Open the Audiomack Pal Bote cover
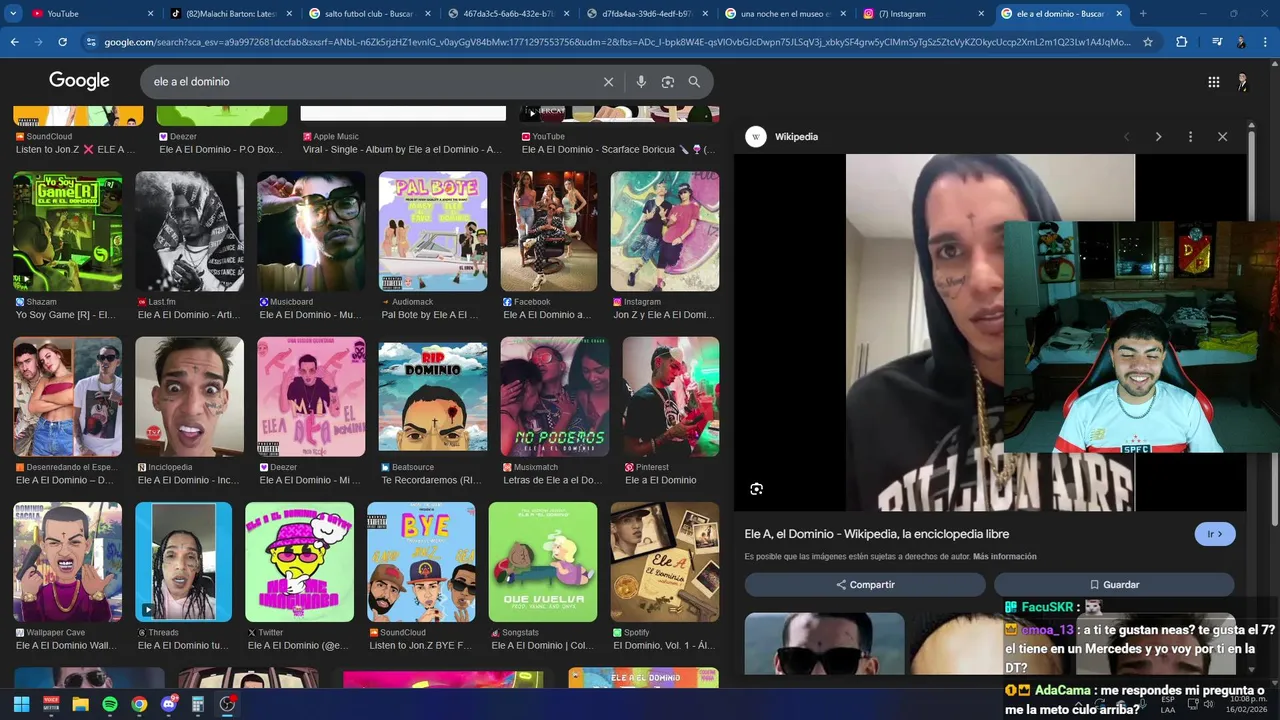Image resolution: width=1280 pixels, height=720 pixels. coord(433,232)
